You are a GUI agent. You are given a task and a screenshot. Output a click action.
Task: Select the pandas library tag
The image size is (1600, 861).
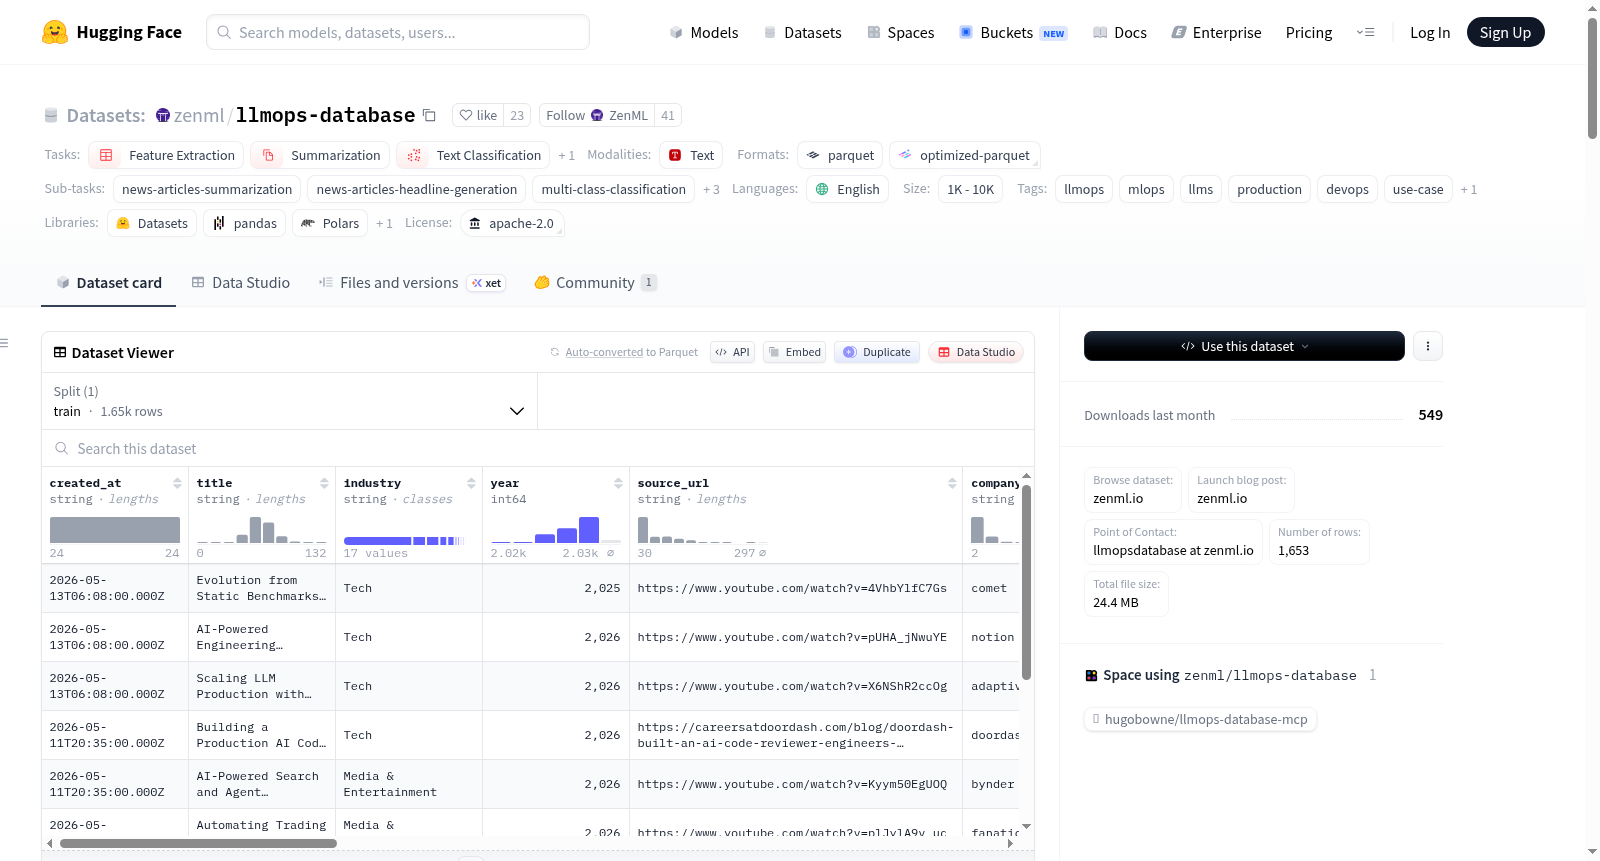(245, 223)
